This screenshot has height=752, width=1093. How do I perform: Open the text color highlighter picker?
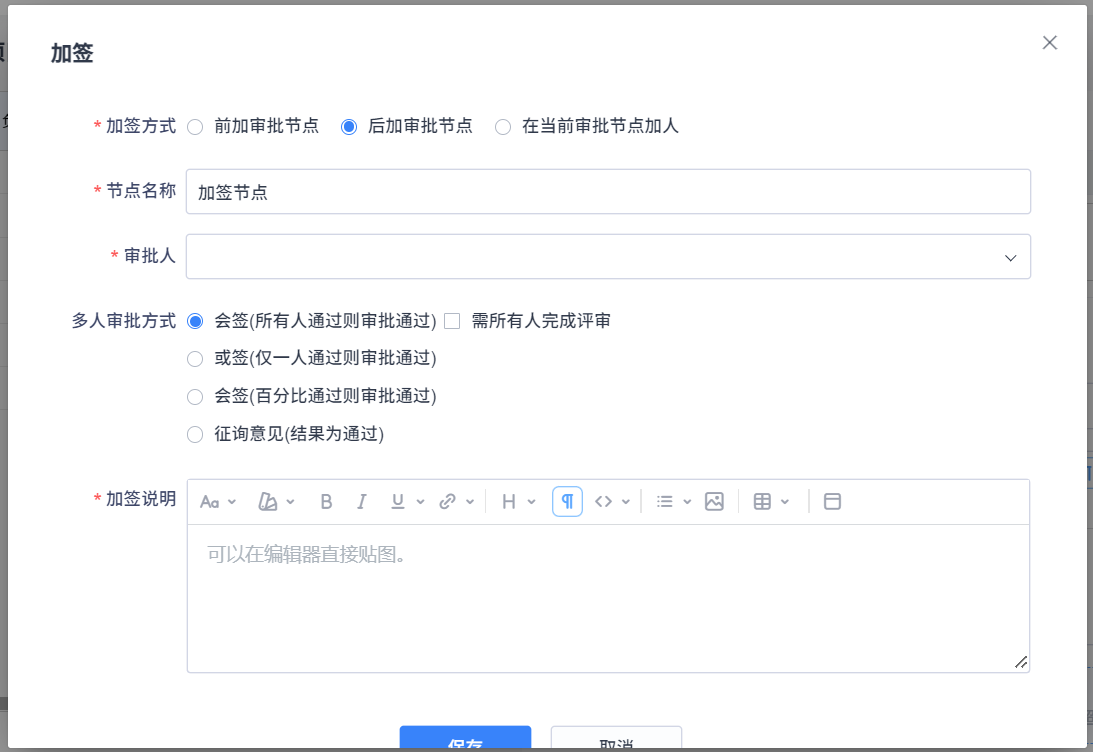pos(276,502)
